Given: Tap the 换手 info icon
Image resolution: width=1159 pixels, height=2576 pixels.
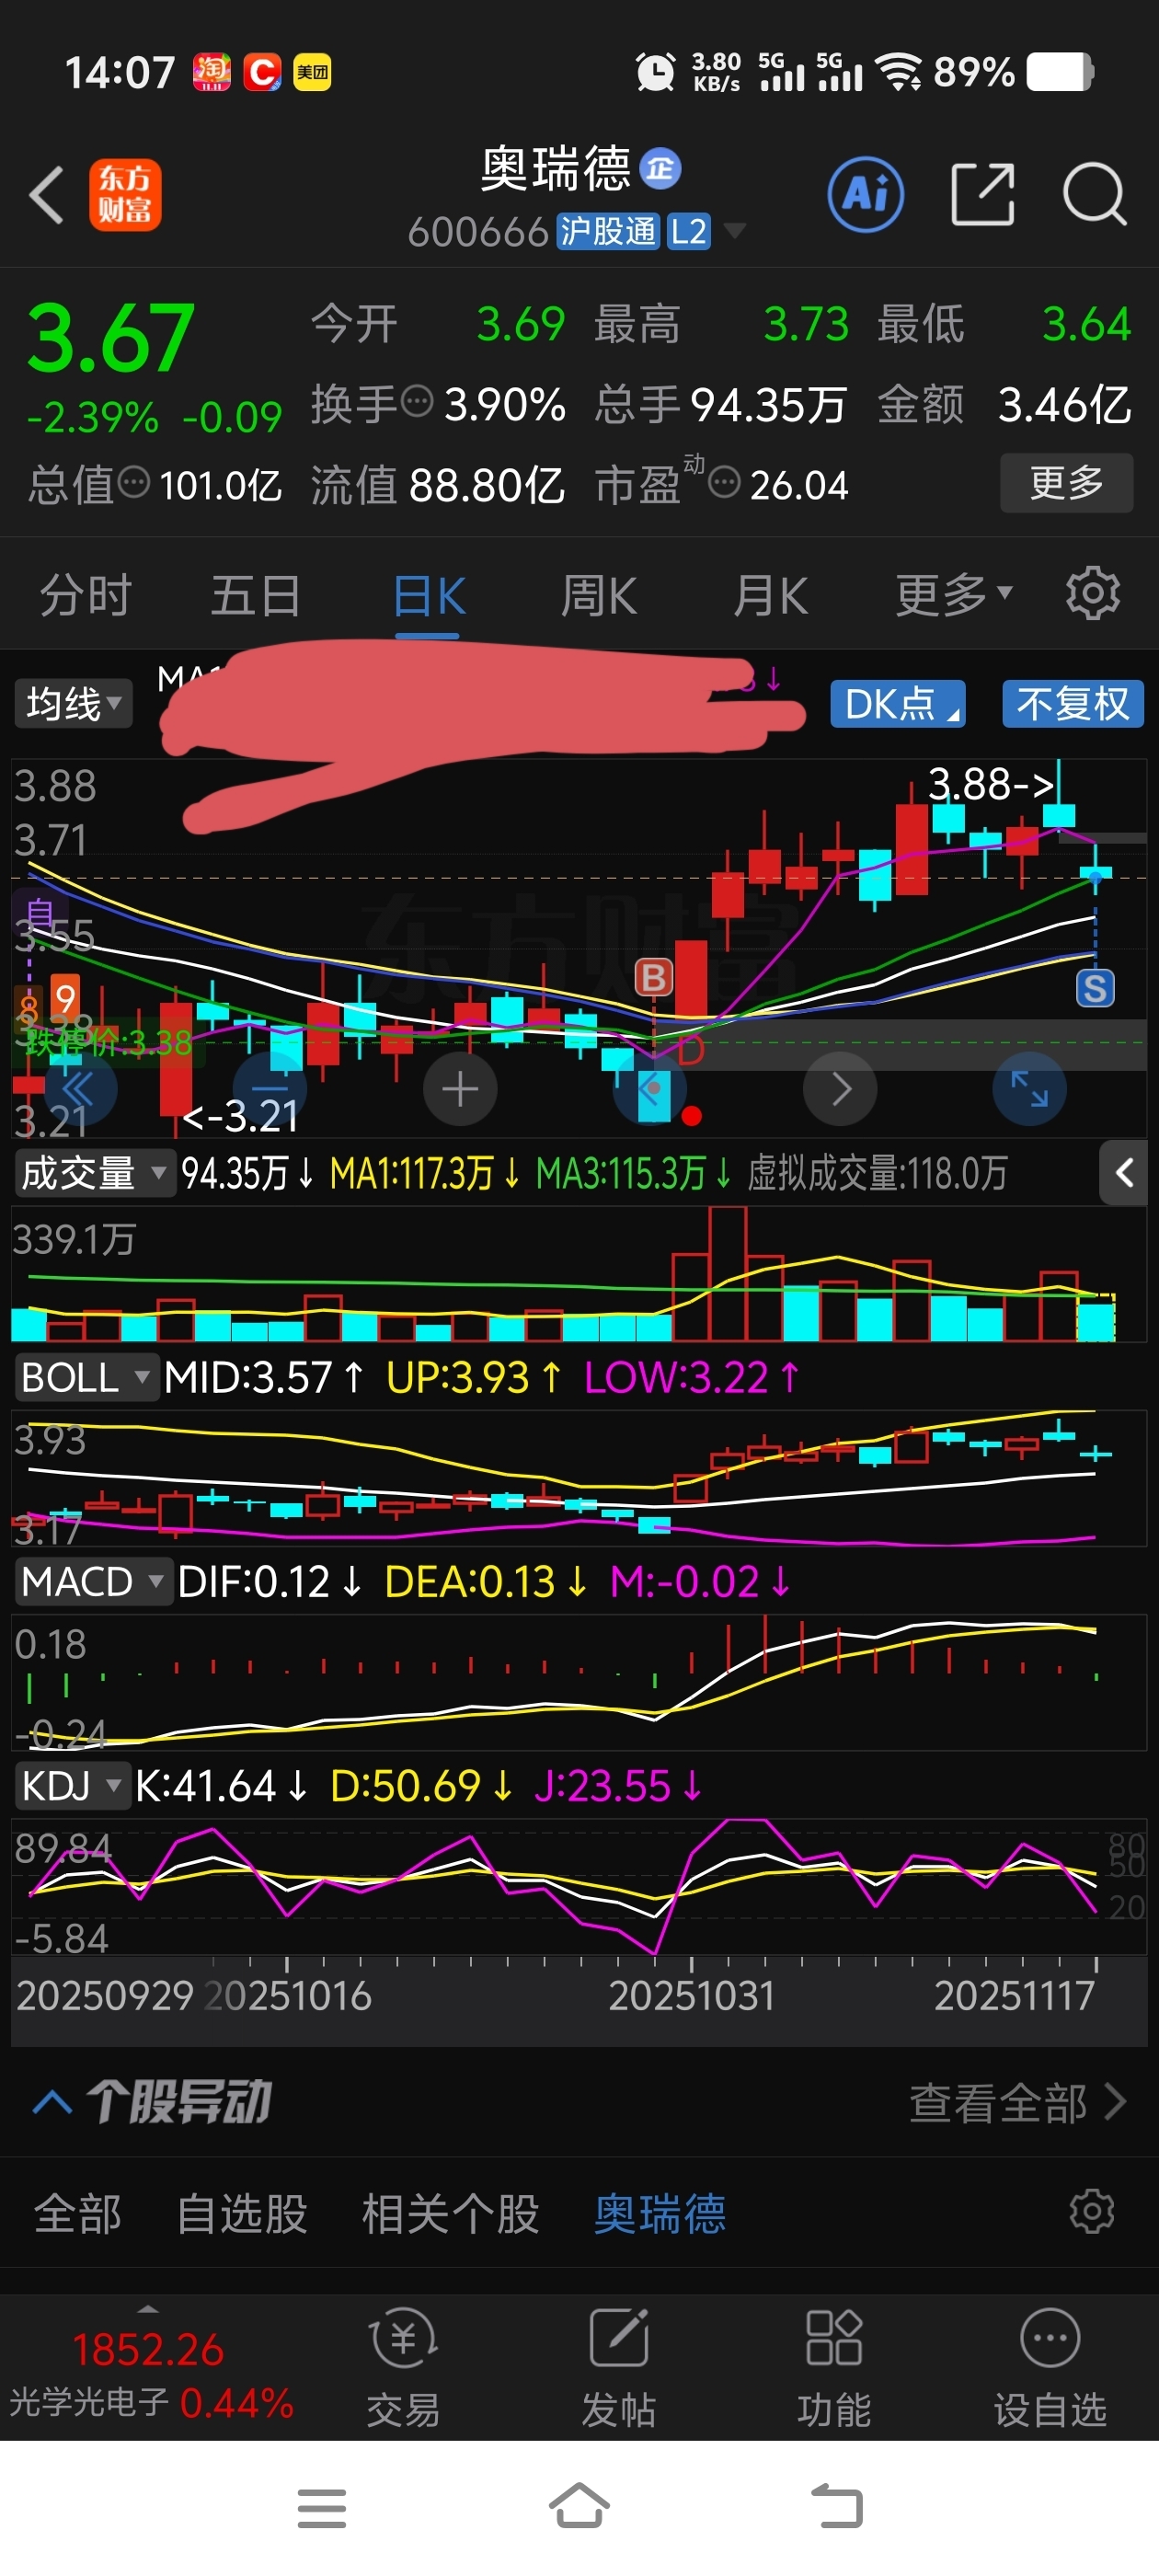Looking at the screenshot, I should click(x=417, y=402).
